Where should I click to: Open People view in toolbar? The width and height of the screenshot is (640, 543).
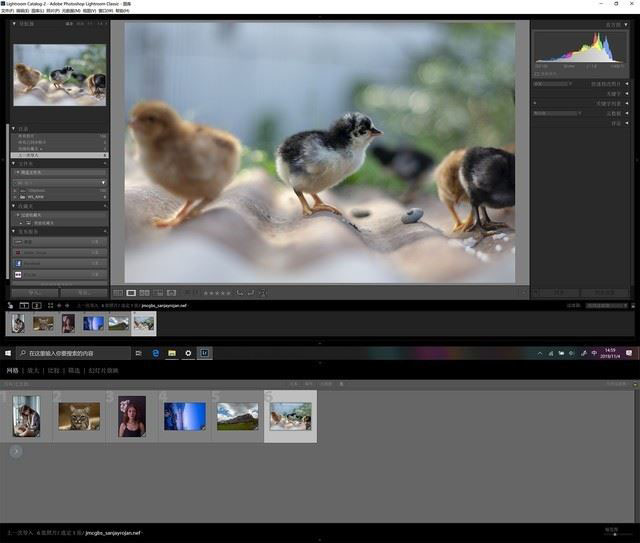tap(171, 293)
